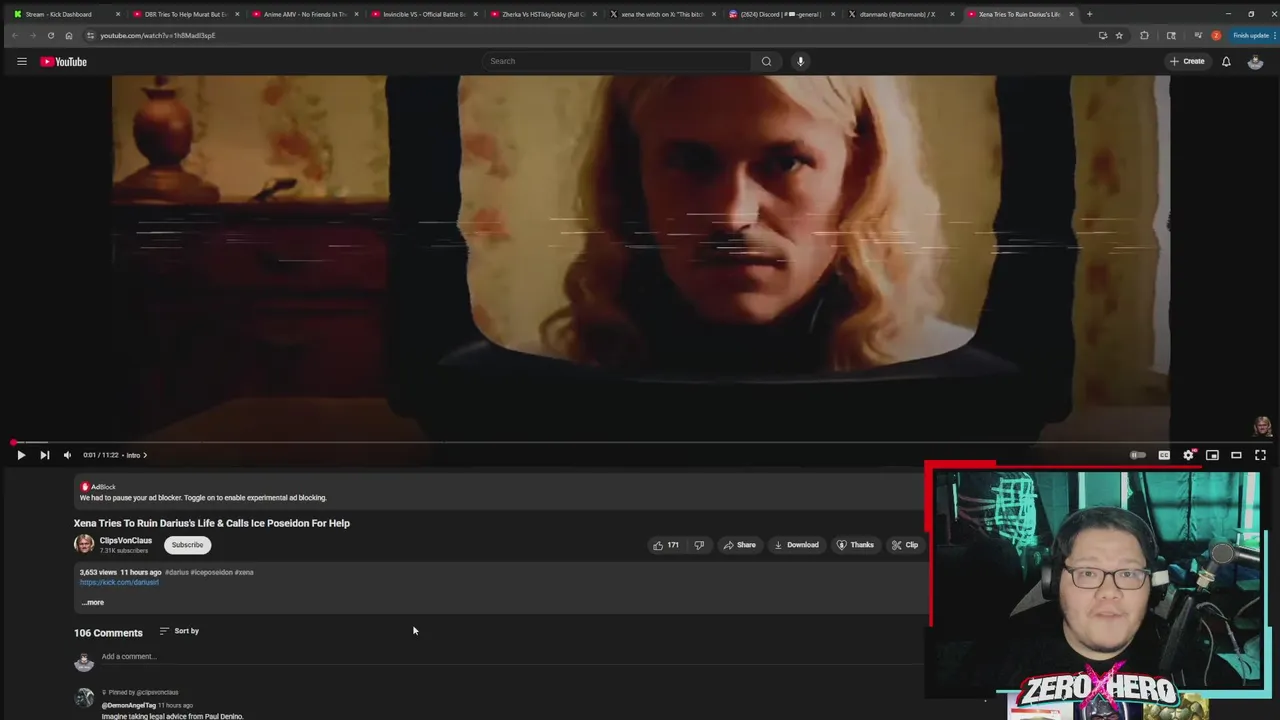The height and width of the screenshot is (720, 1280).
Task: Open the account avatar menu
Action: [1255, 62]
